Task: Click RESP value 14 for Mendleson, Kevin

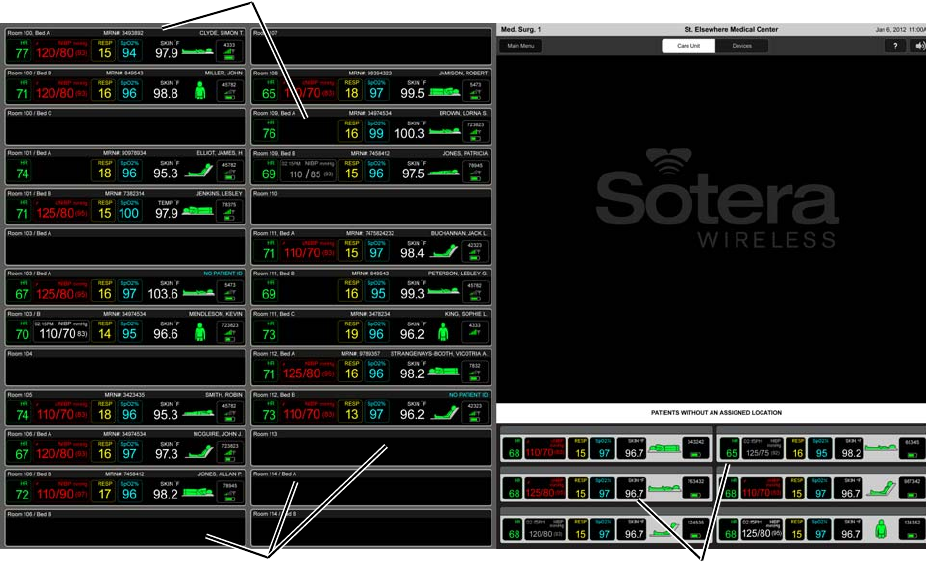Action: click(x=105, y=334)
